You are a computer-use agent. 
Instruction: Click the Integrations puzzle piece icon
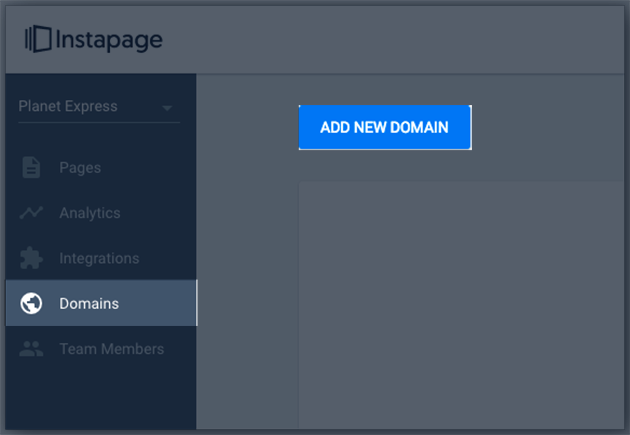tap(31, 258)
